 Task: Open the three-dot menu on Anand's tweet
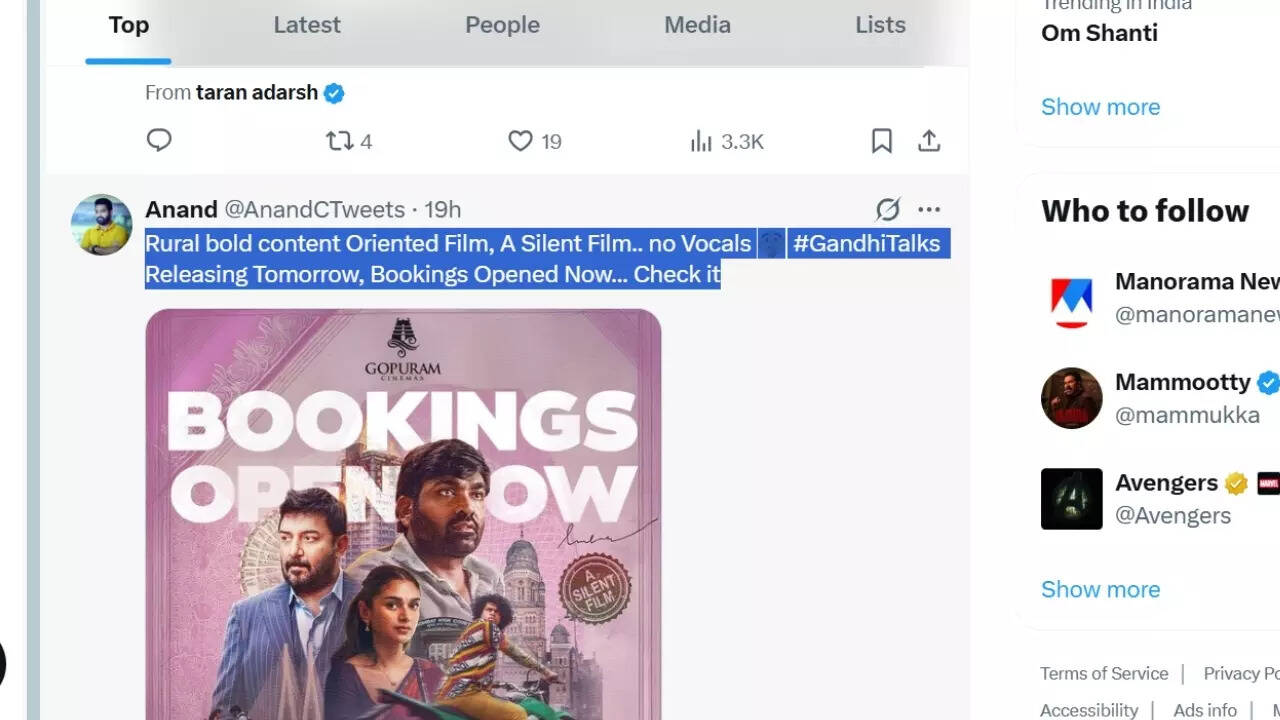(929, 209)
